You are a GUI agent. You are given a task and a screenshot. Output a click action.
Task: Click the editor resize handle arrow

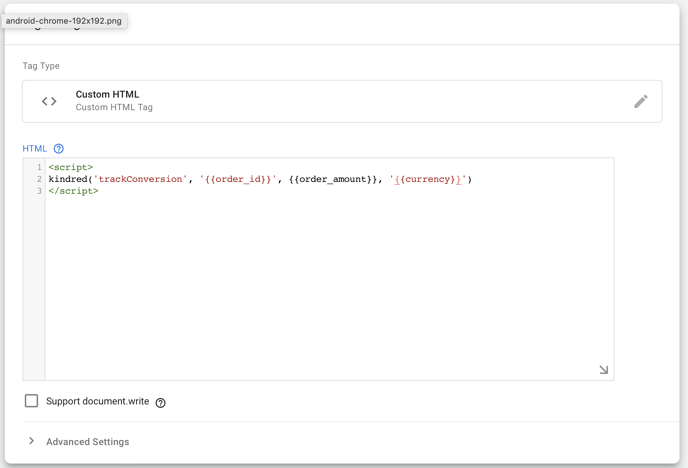click(x=603, y=370)
